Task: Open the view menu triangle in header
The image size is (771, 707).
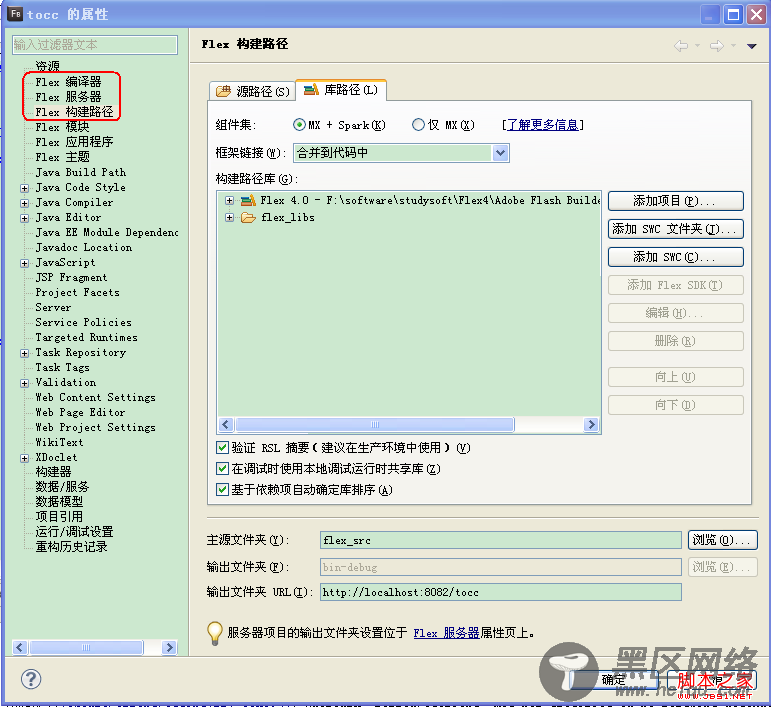Action: [x=751, y=46]
